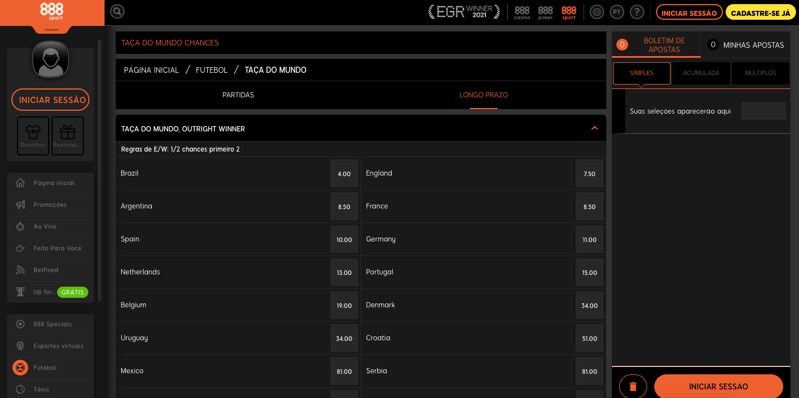Image resolution: width=800 pixels, height=398 pixels.
Task: Switch to Longo Prazo tab
Action: click(x=484, y=95)
